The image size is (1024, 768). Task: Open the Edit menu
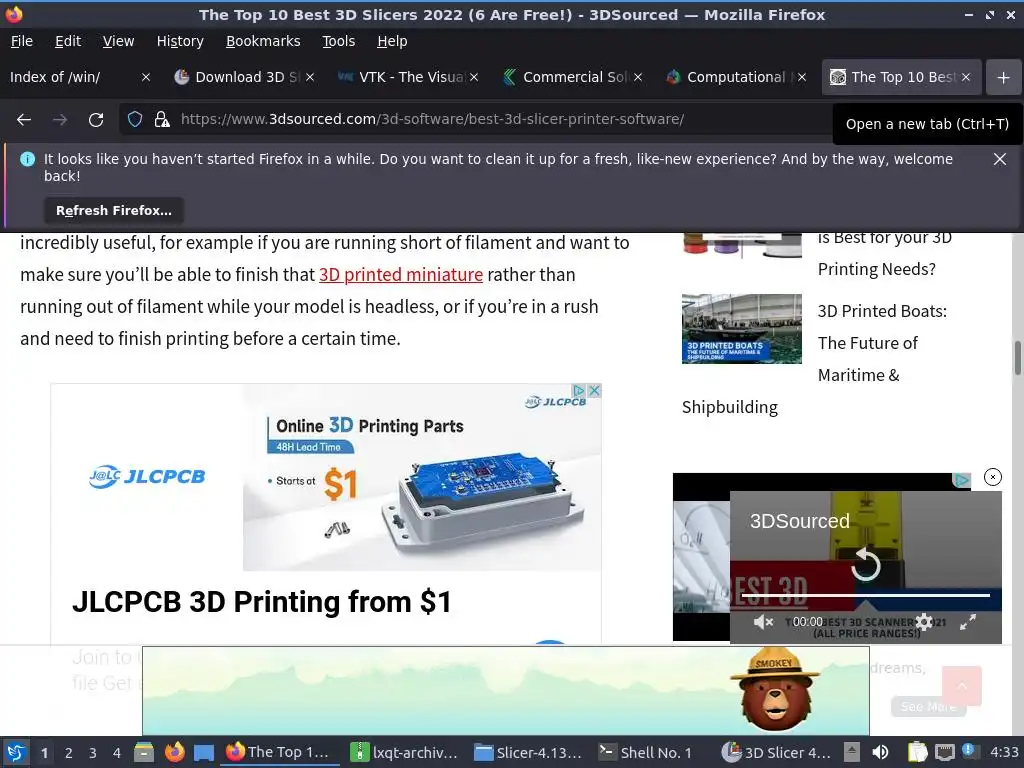pyautogui.click(x=68, y=41)
